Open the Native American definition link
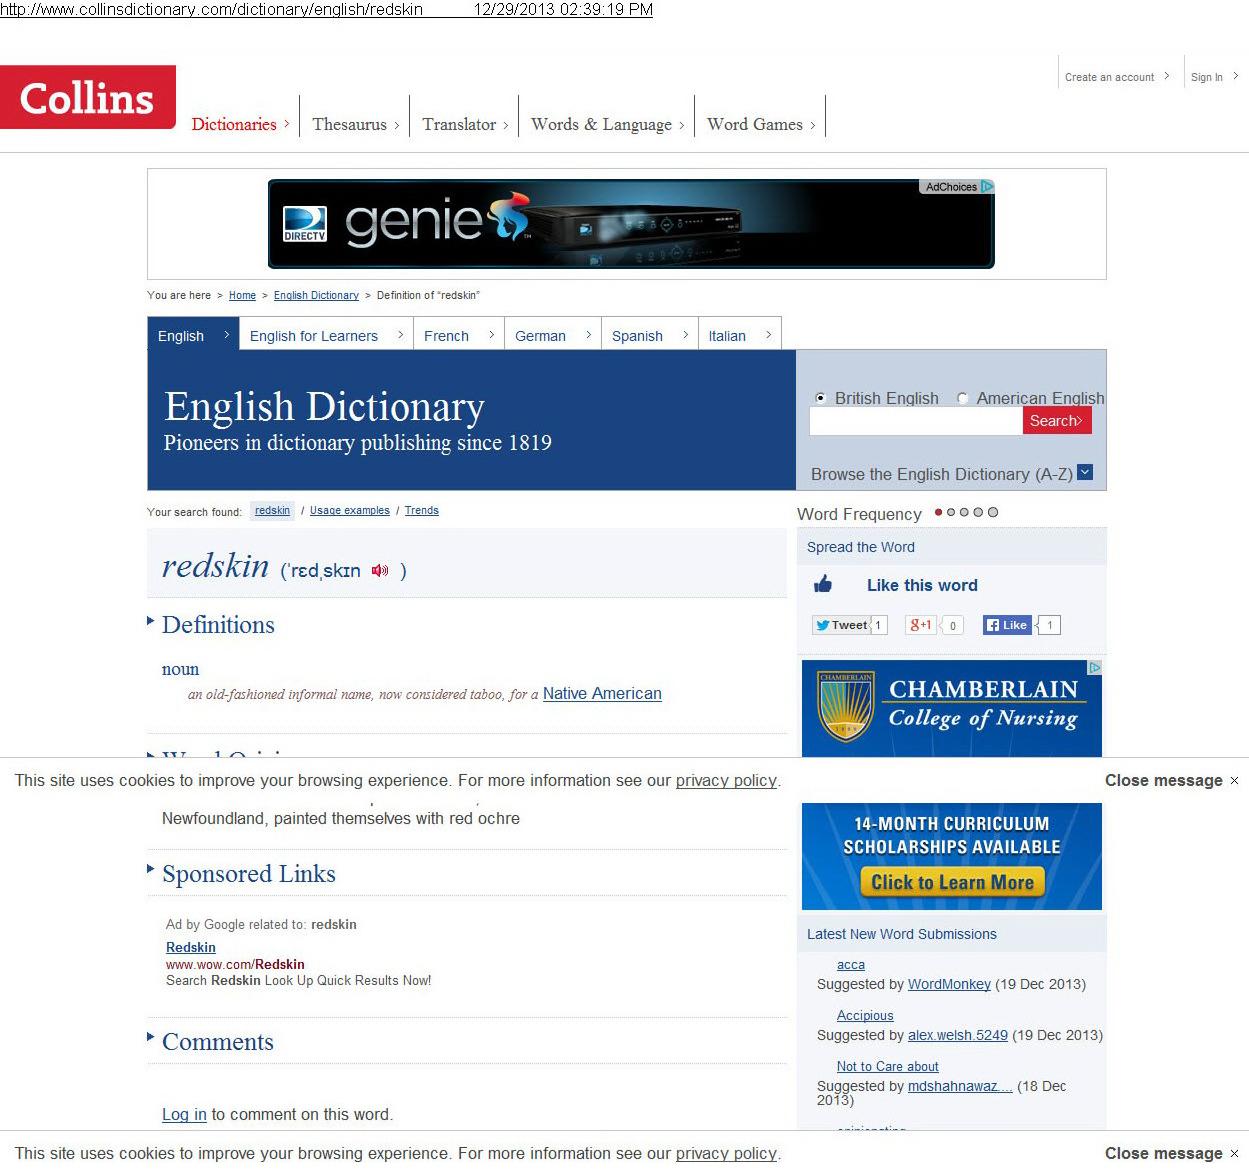The height and width of the screenshot is (1173, 1249). tap(602, 693)
